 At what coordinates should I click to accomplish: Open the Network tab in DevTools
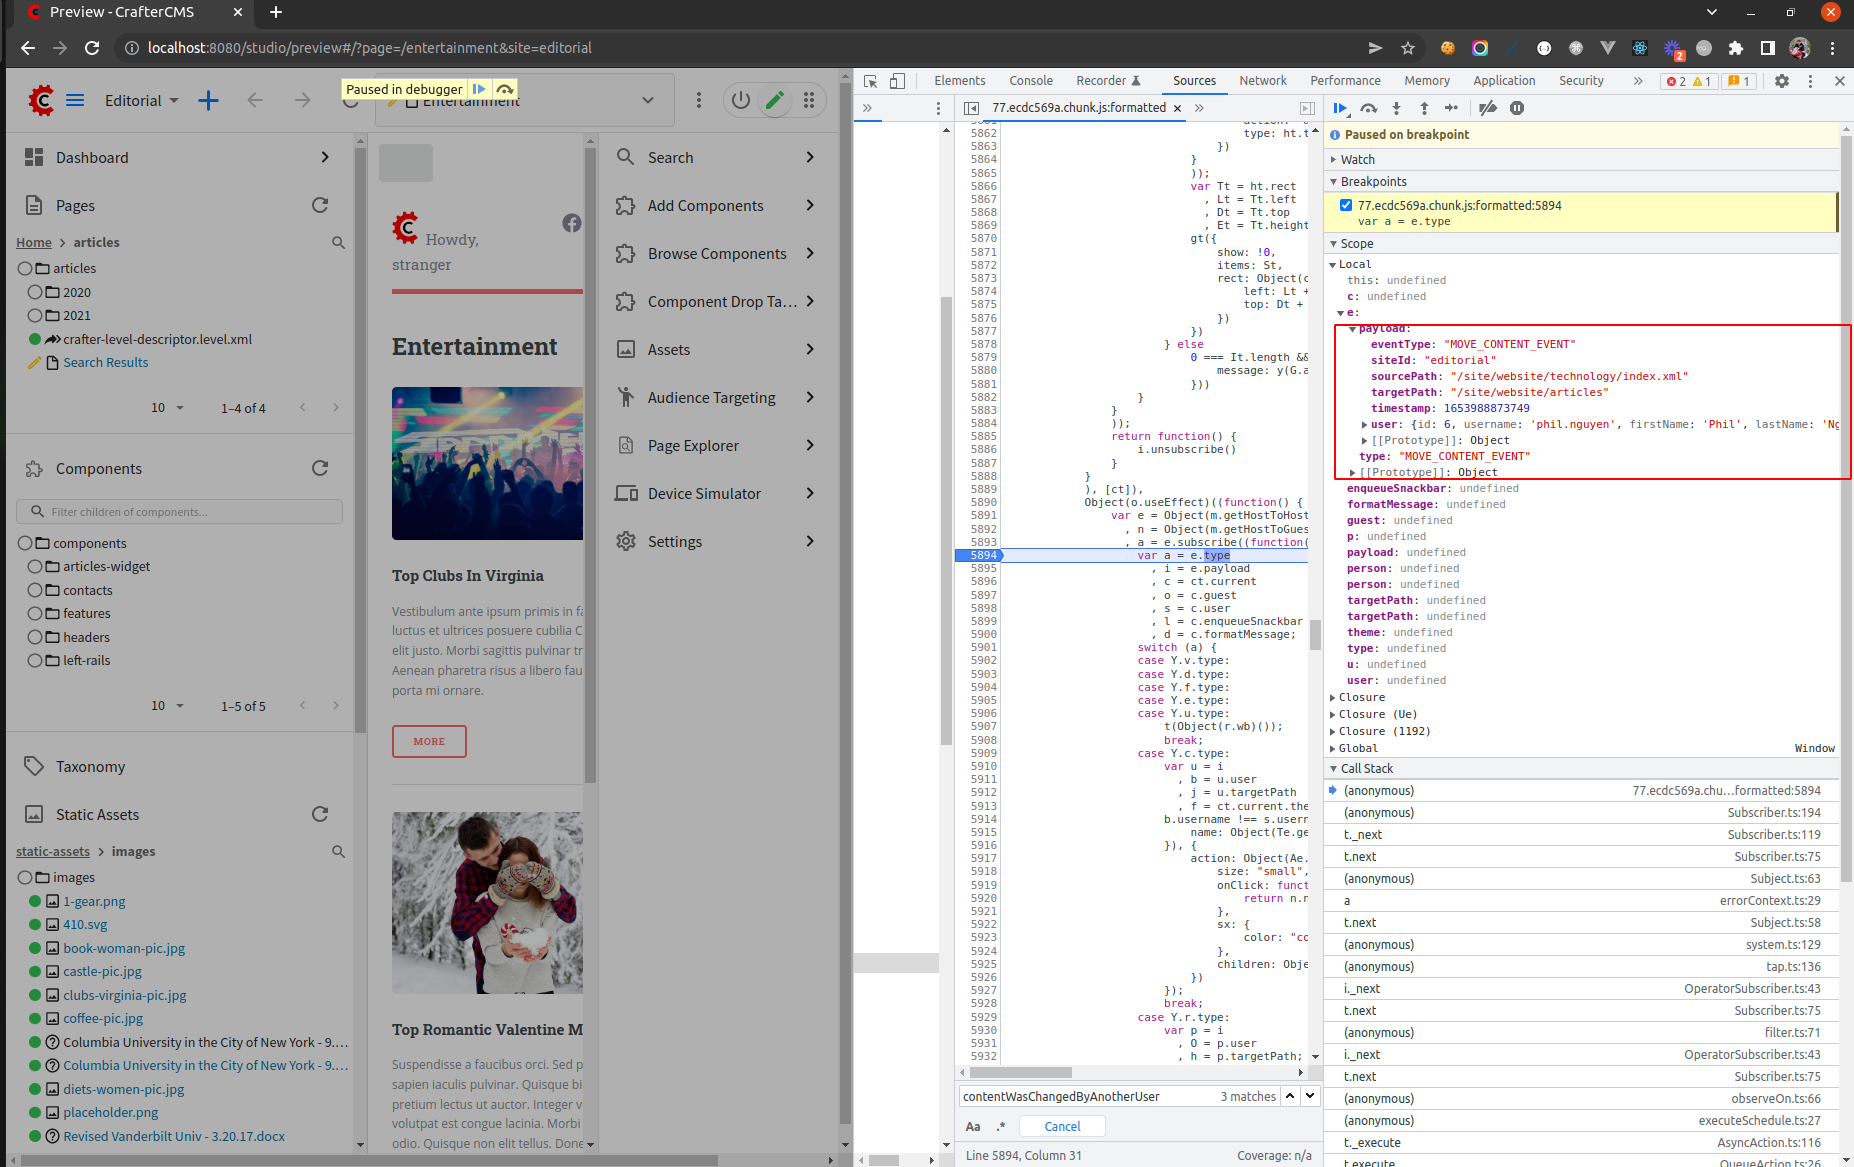click(x=1262, y=80)
